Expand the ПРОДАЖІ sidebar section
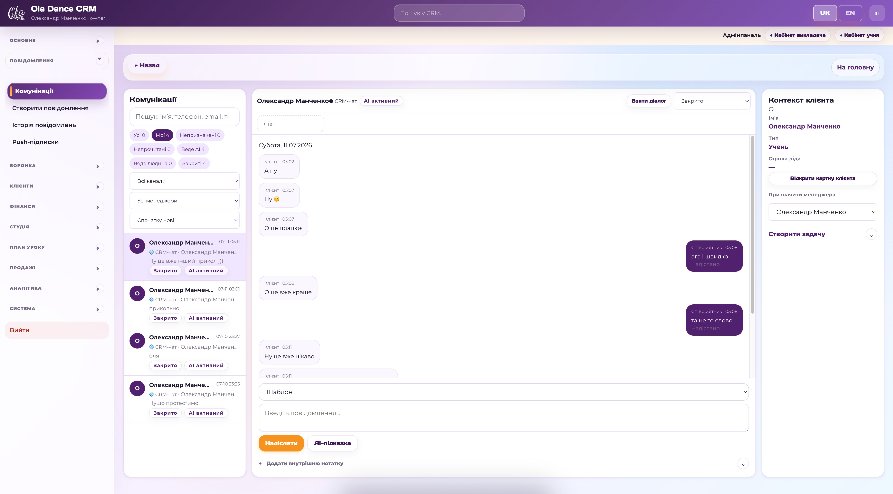Viewport: 893px width, 494px height. (x=55, y=268)
